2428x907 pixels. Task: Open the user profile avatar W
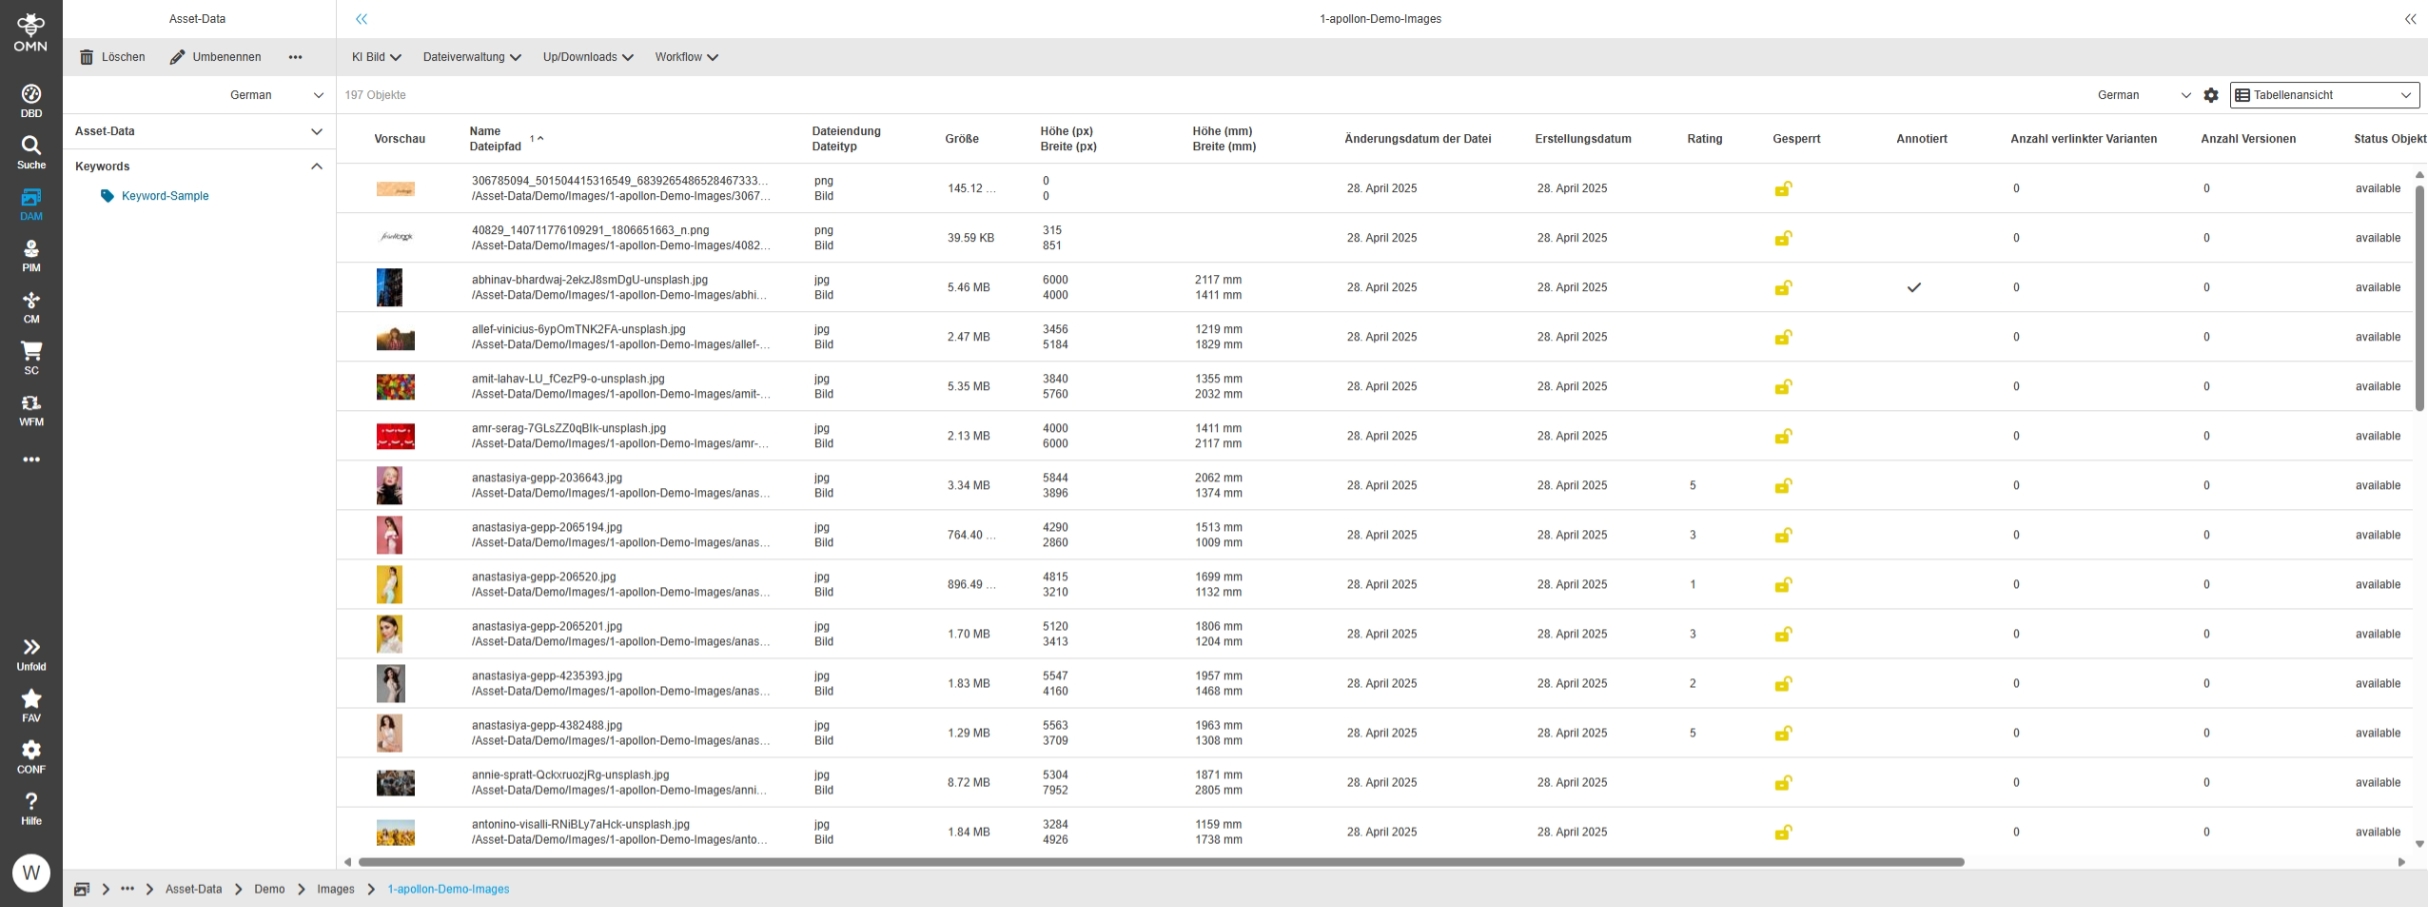click(31, 872)
